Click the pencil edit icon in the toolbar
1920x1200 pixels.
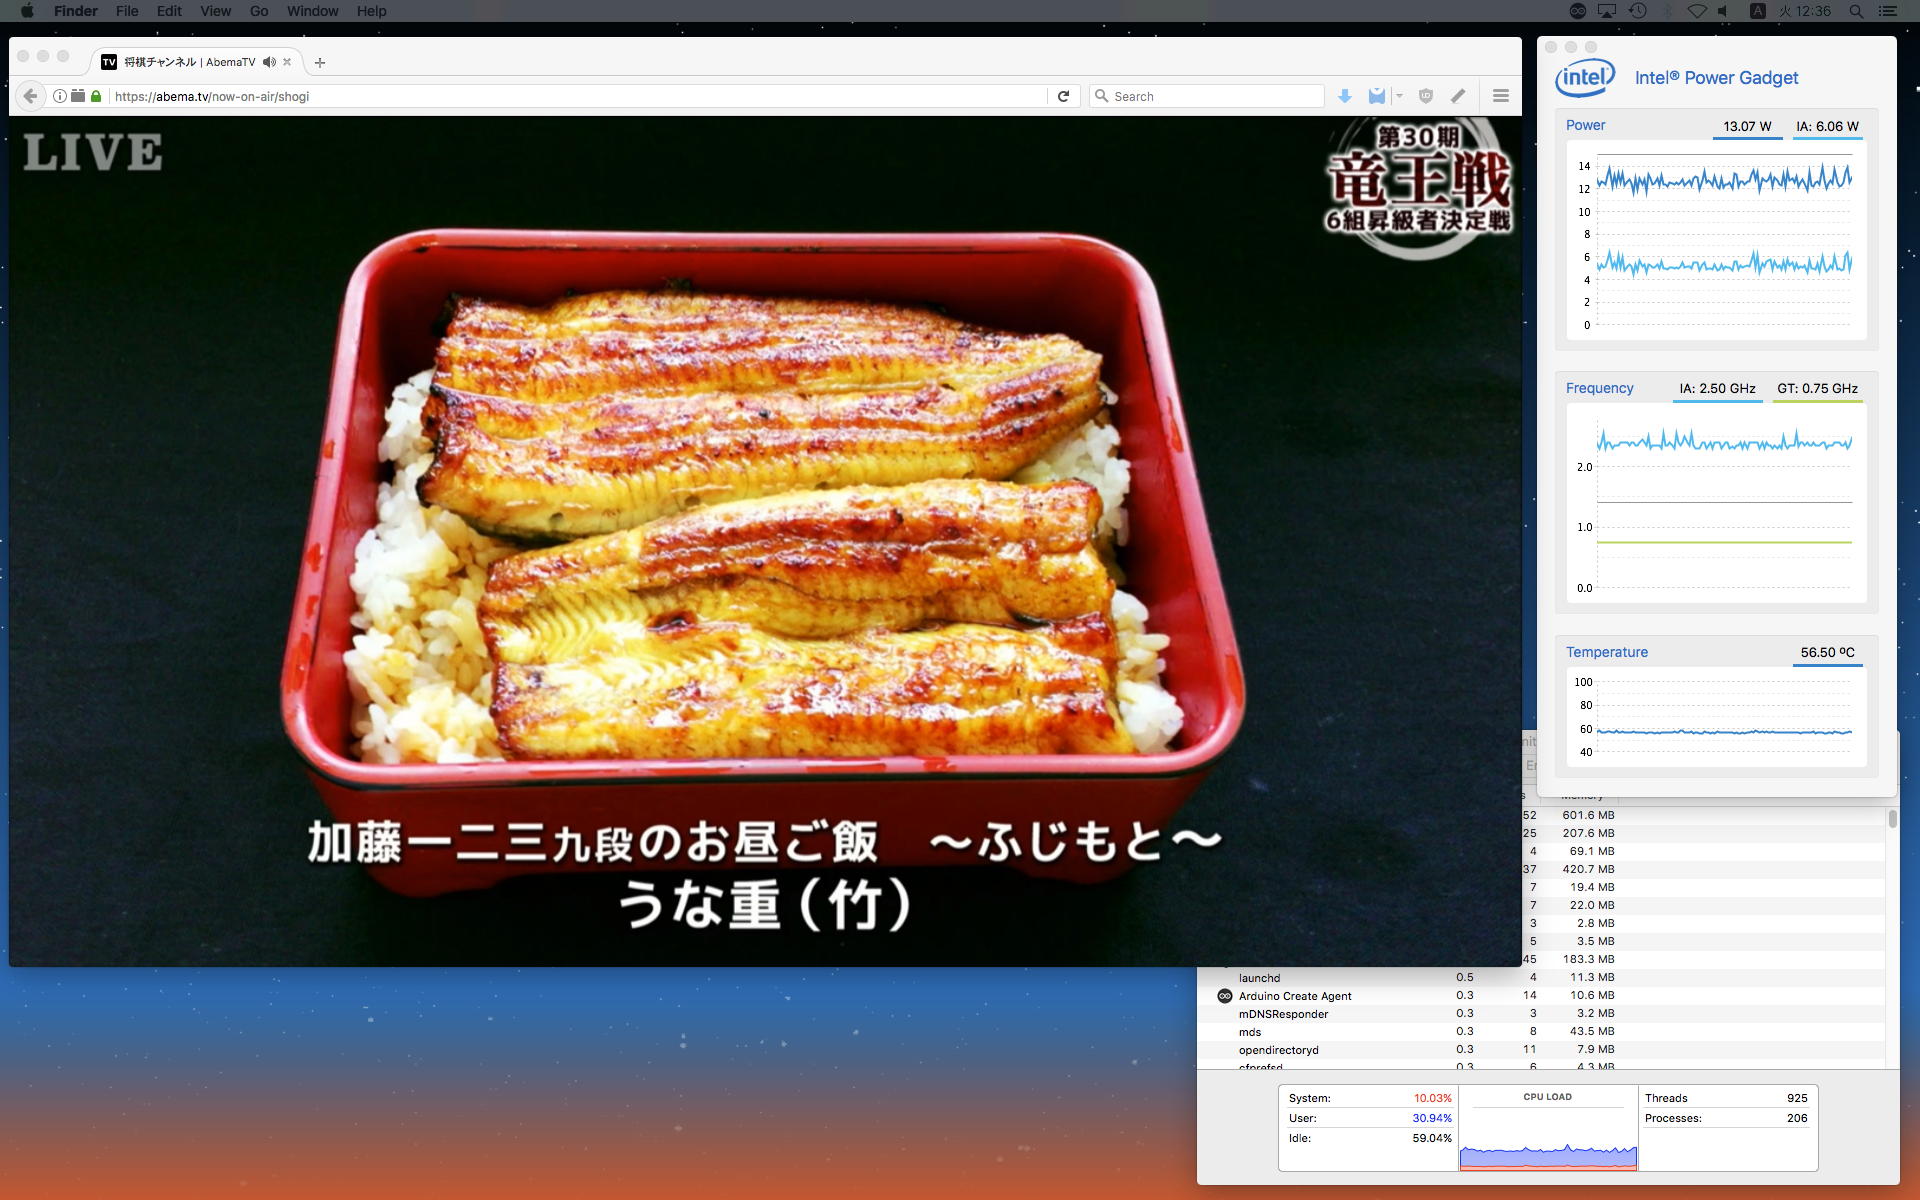pos(1458,96)
